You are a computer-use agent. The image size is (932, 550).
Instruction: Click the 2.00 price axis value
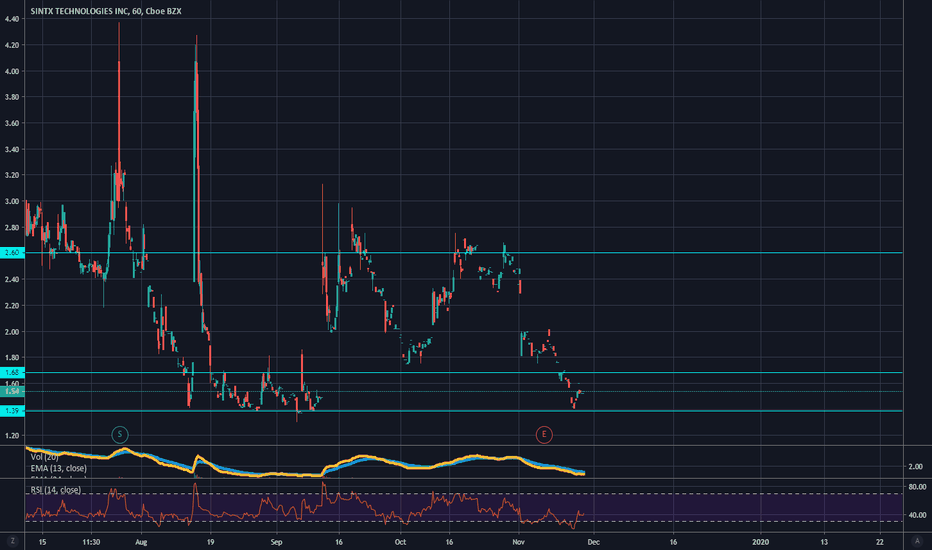point(12,332)
